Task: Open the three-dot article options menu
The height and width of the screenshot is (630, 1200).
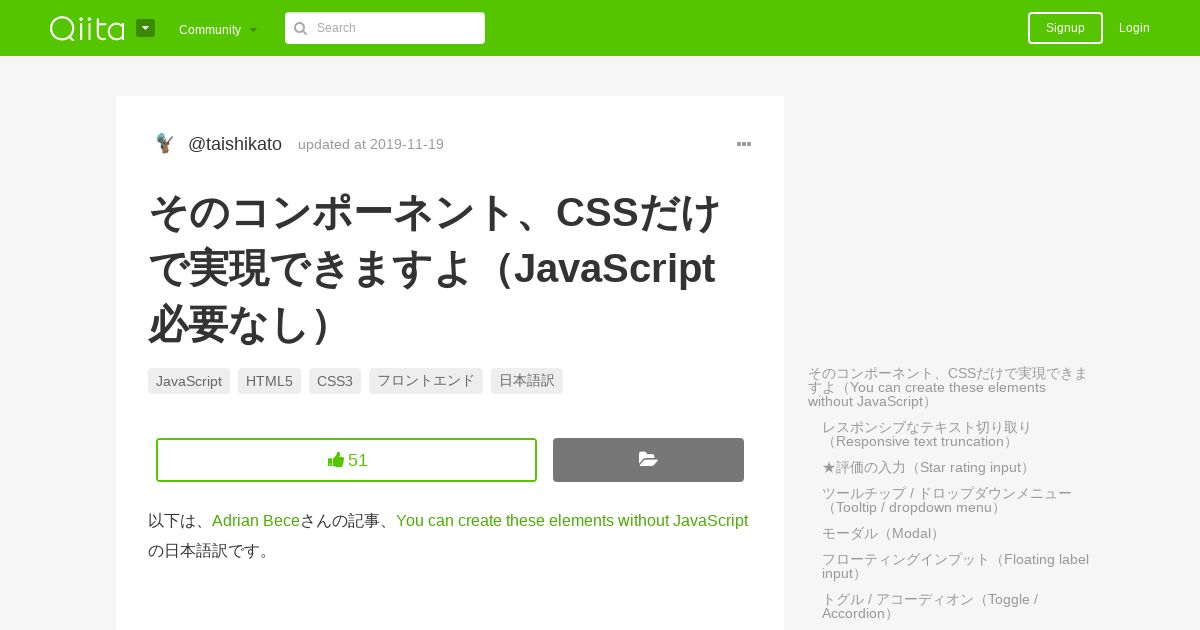Action: pos(744,144)
